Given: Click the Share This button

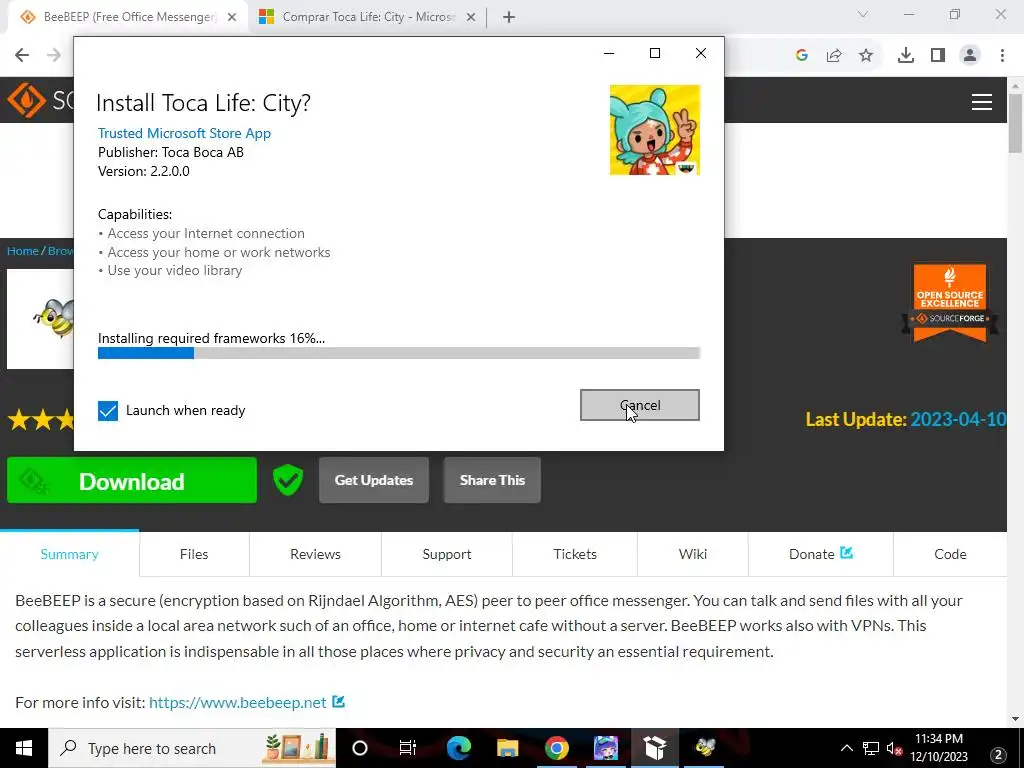Looking at the screenshot, I should point(492,481).
